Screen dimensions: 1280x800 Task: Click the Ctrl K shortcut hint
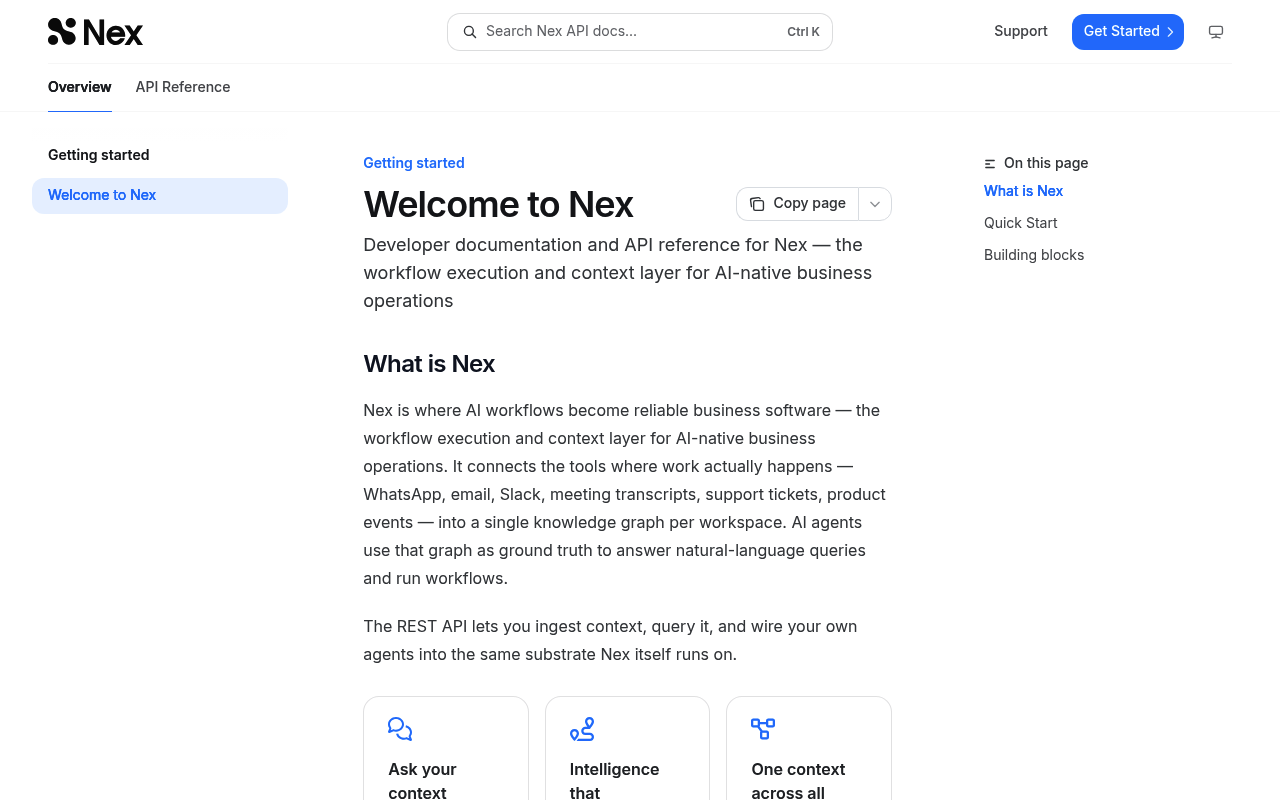coord(803,32)
